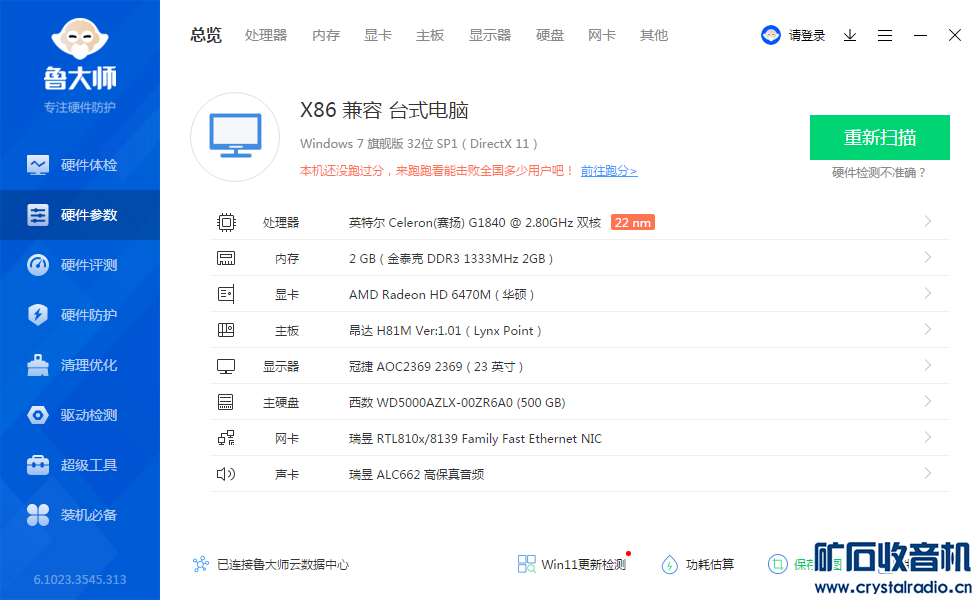Open 超级工具 super tools section
This screenshot has height=600, width=980.
(x=80, y=465)
